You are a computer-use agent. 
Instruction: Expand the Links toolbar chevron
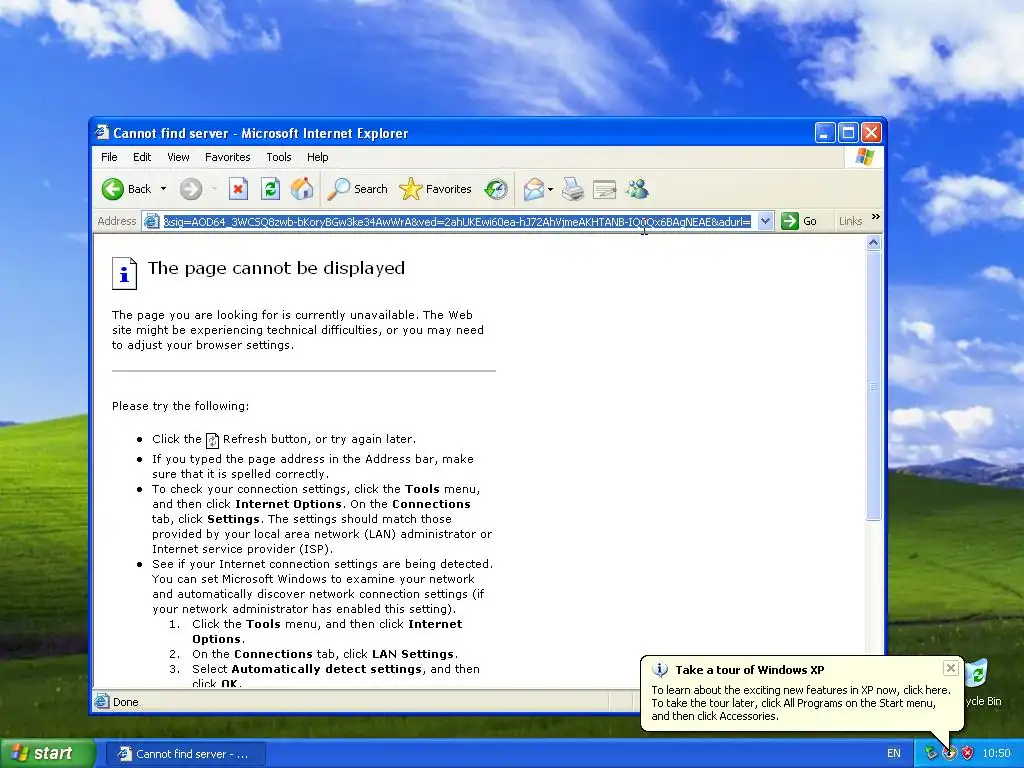coord(876,217)
